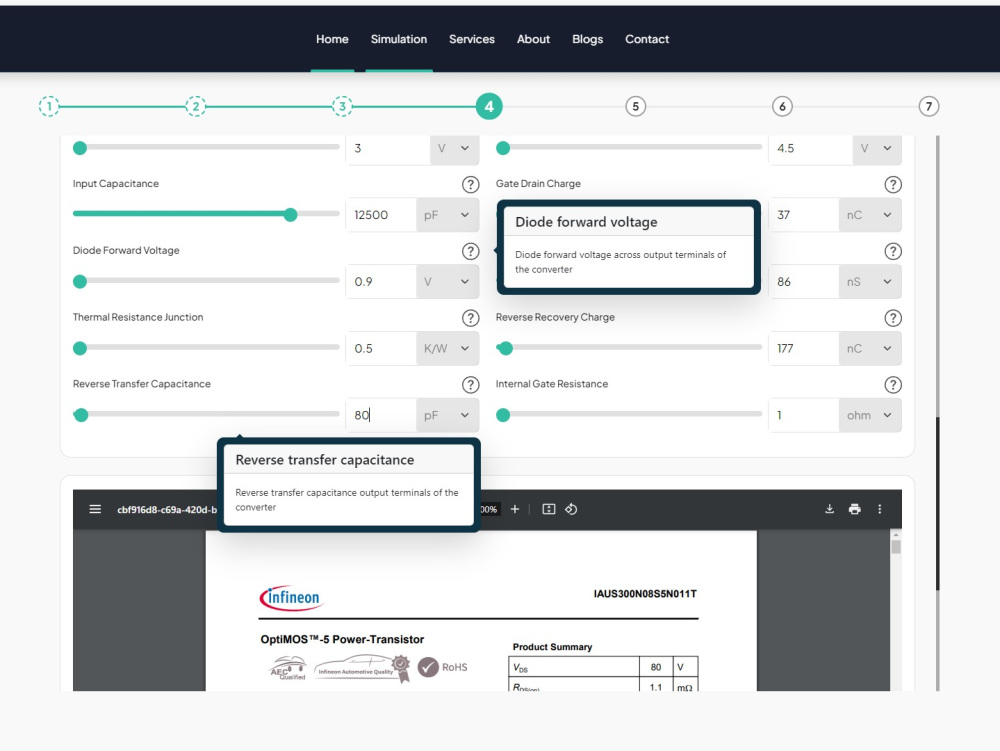Edit the Reverse Recovery Charge value 177
1000x751 pixels.
click(804, 349)
